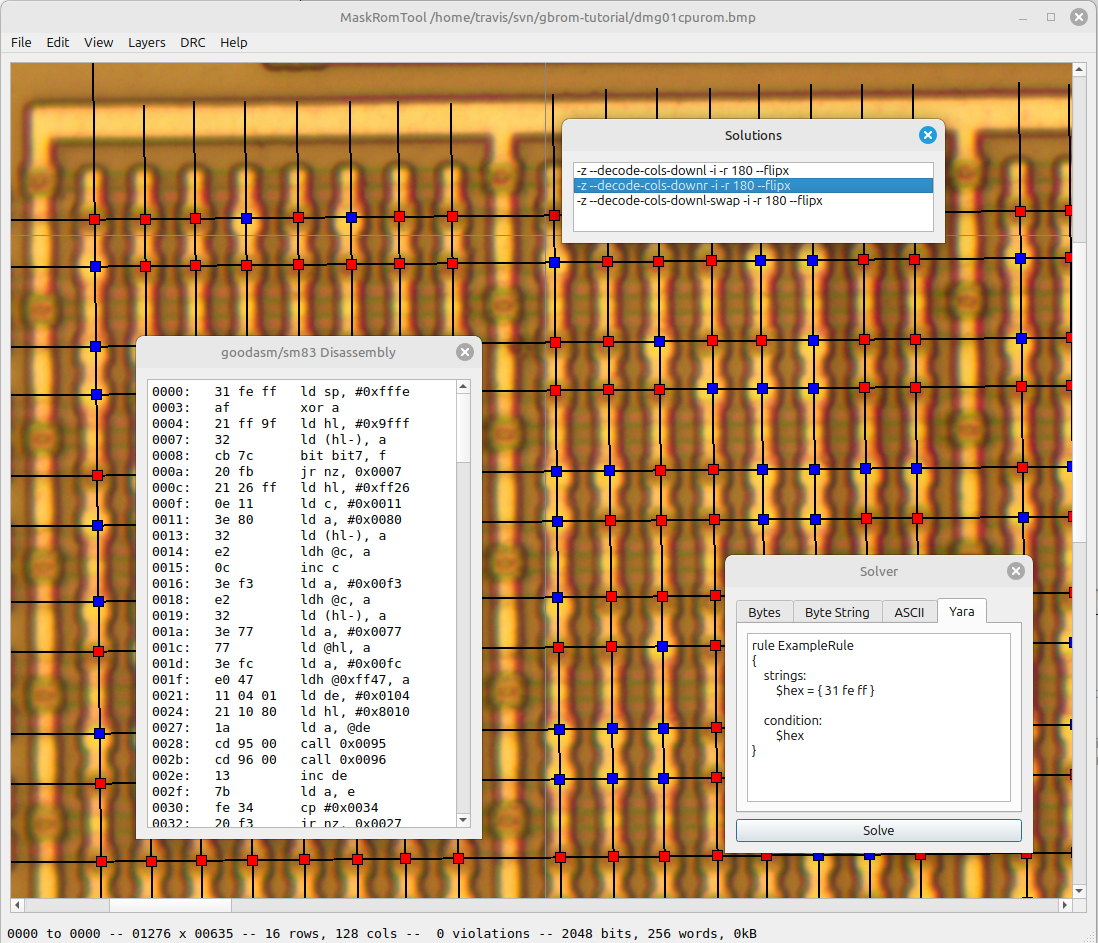Close the Solver dialog
Viewport: 1098px width, 943px height.
(x=1015, y=571)
